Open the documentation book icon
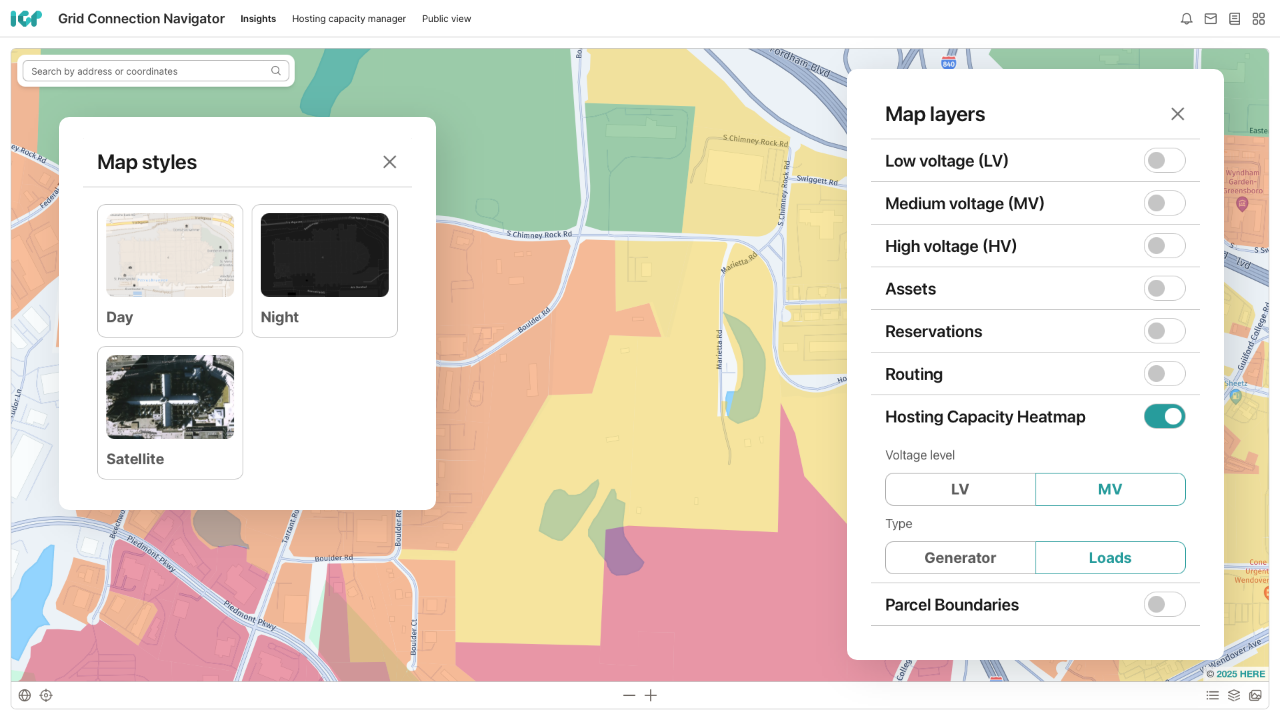 (x=1235, y=19)
